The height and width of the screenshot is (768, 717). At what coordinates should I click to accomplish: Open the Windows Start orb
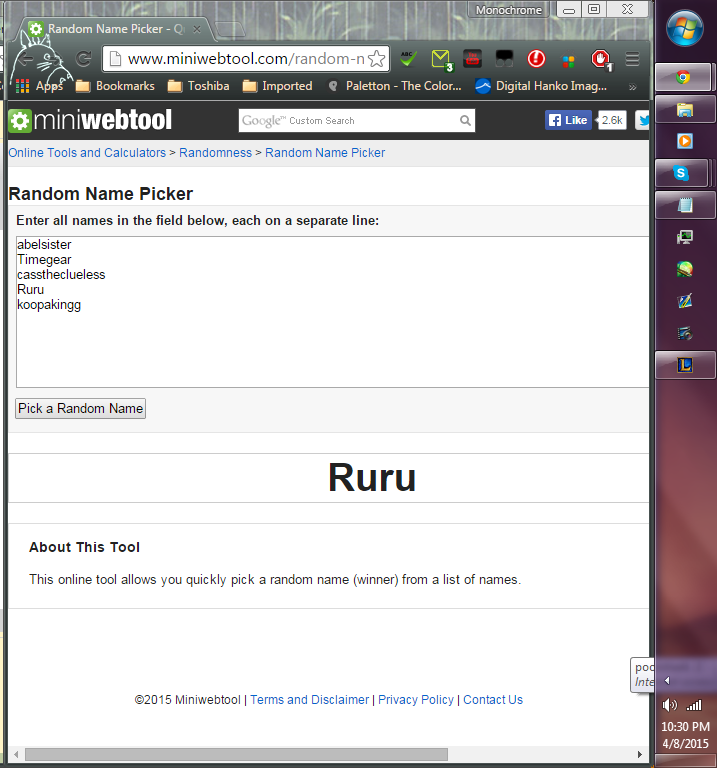click(x=685, y=28)
